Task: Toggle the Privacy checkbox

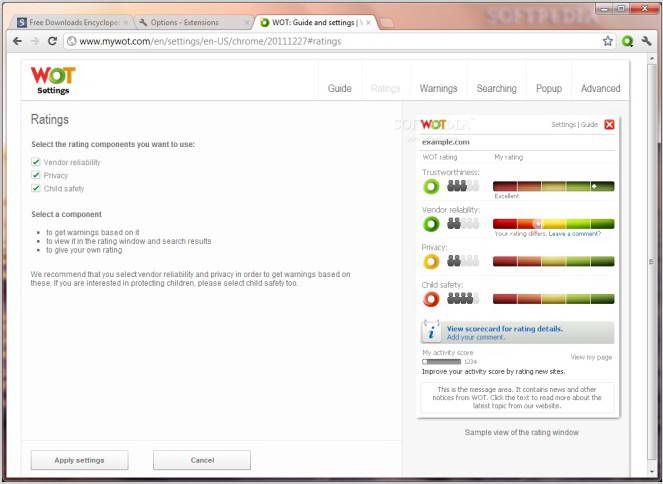Action: pyautogui.click(x=36, y=175)
